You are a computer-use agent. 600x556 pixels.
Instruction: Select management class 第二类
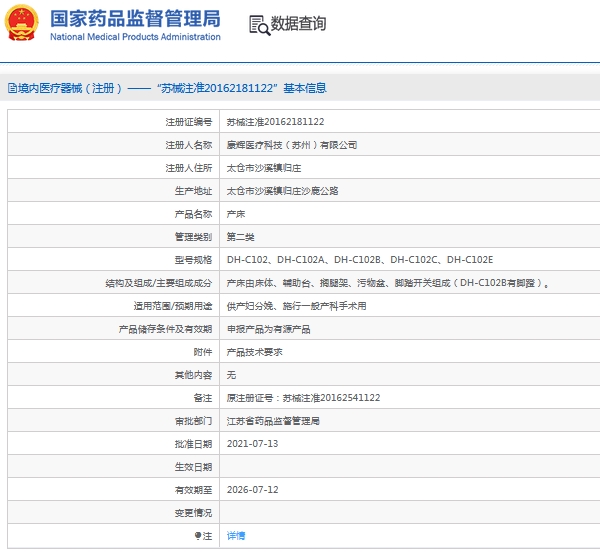click(240, 237)
